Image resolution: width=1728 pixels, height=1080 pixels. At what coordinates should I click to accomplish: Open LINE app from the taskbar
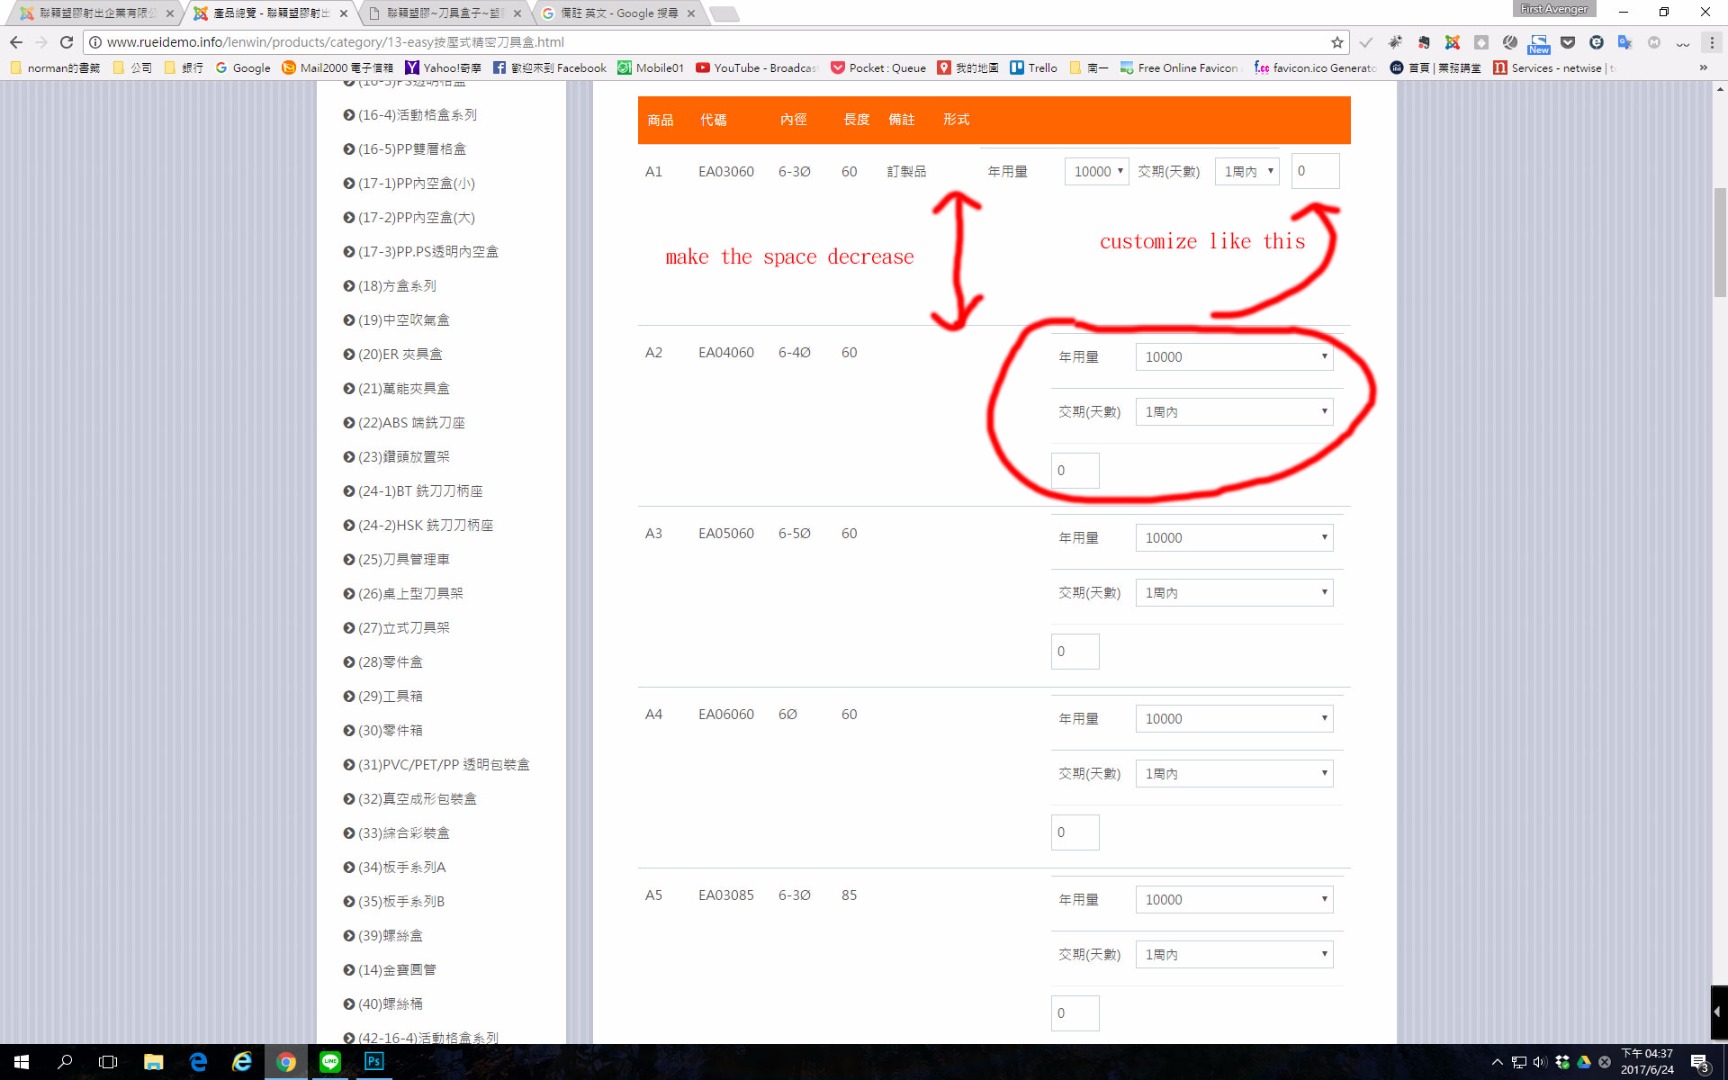(330, 1062)
